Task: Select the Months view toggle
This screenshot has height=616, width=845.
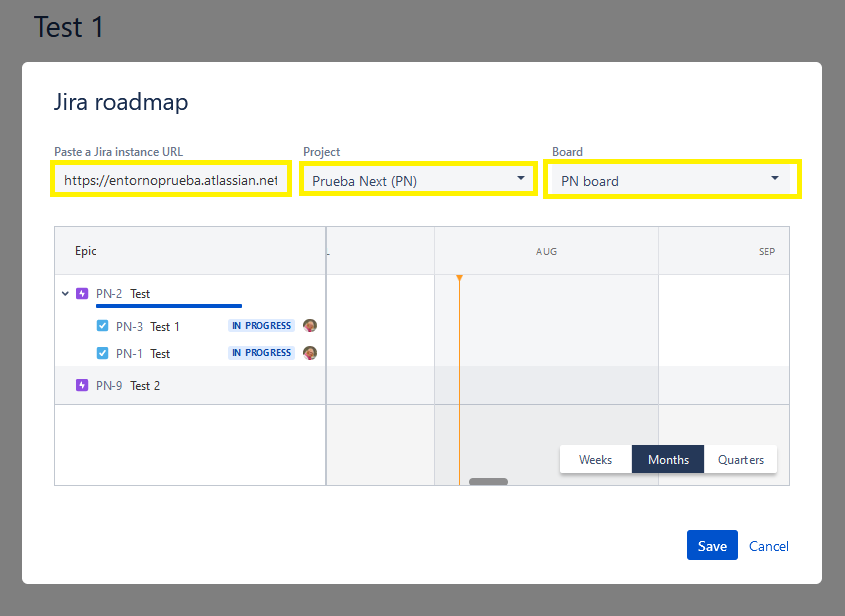Action: click(667, 459)
